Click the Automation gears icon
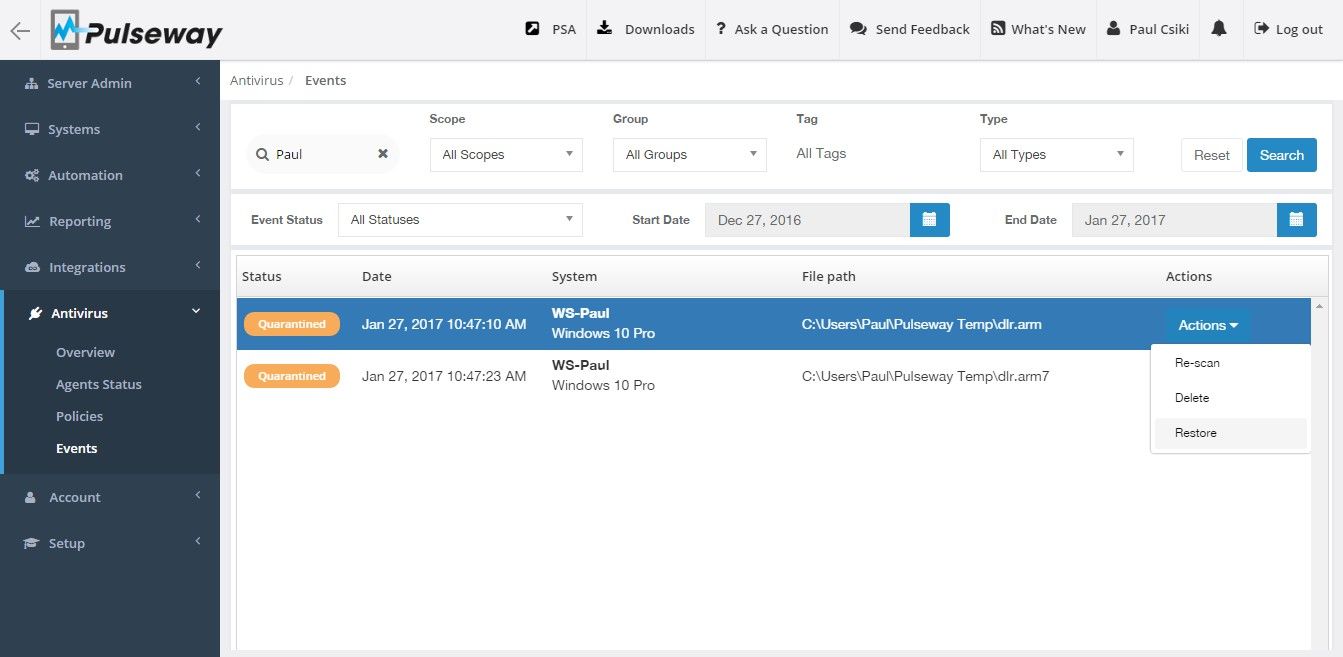1343x657 pixels. coord(31,176)
